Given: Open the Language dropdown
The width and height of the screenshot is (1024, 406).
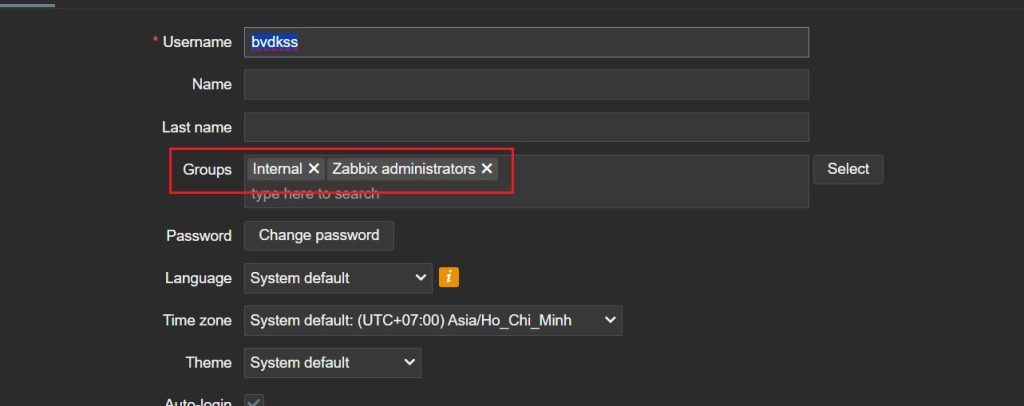Looking at the screenshot, I should 338,278.
